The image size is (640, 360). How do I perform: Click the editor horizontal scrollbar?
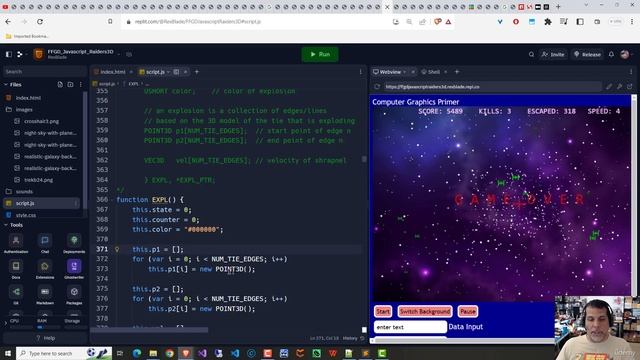pyautogui.click(x=149, y=330)
